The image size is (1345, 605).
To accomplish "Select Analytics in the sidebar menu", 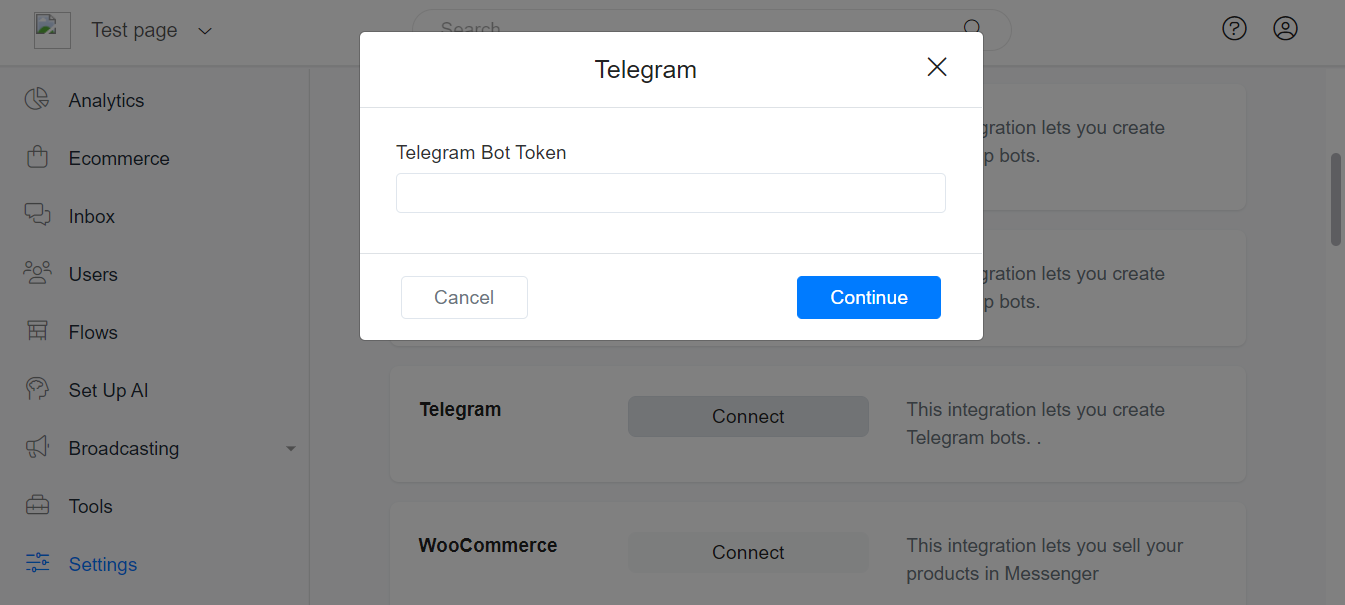I will pyautogui.click(x=106, y=100).
